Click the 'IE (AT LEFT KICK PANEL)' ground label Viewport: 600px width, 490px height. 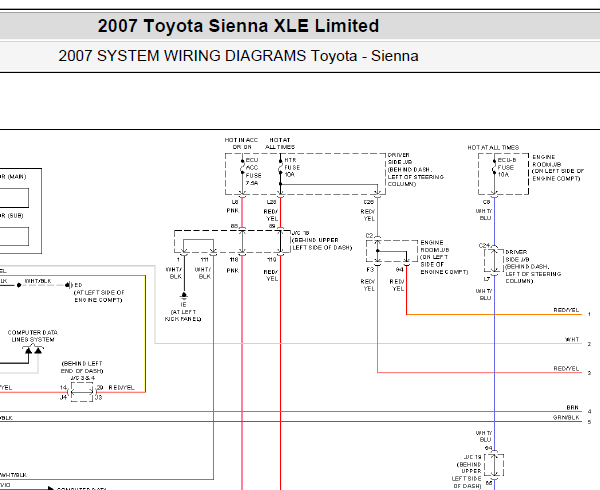(x=183, y=311)
